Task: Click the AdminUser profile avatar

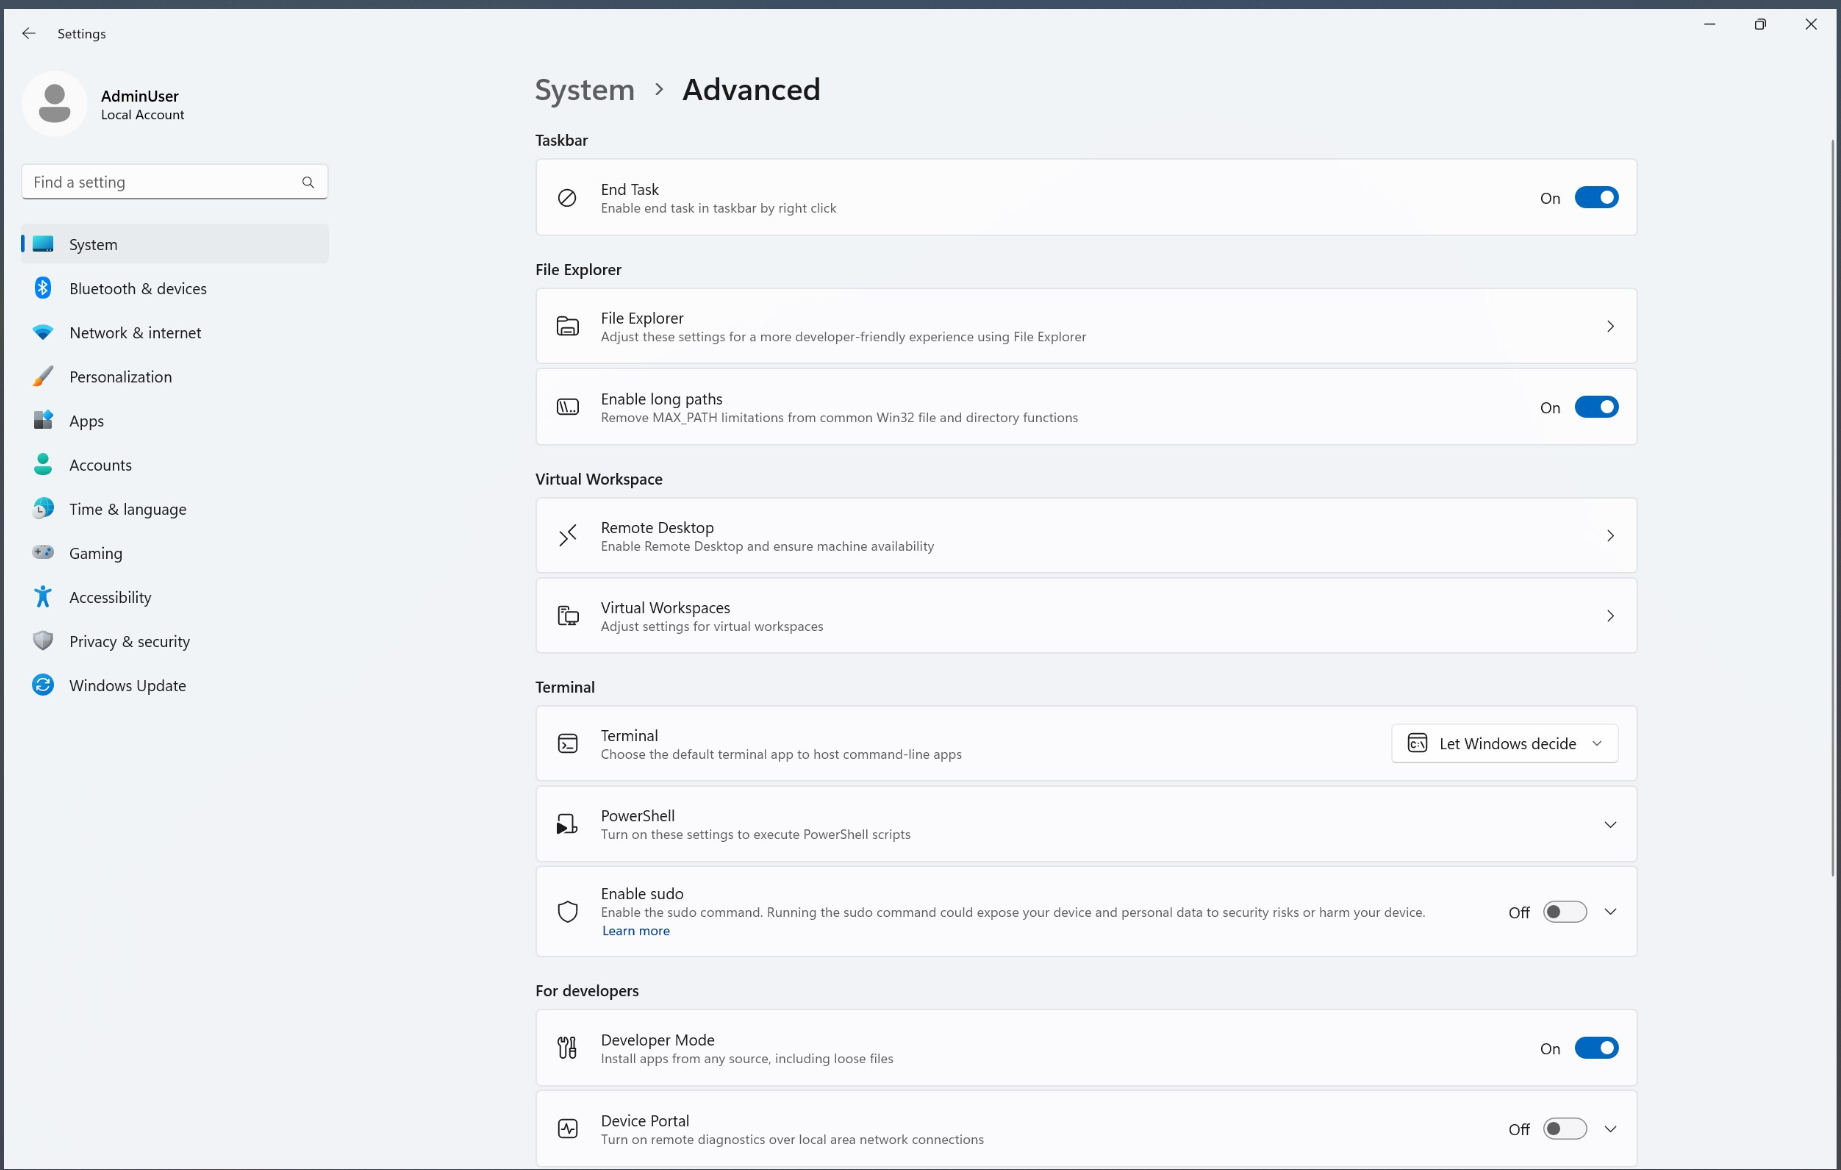Action: point(54,104)
